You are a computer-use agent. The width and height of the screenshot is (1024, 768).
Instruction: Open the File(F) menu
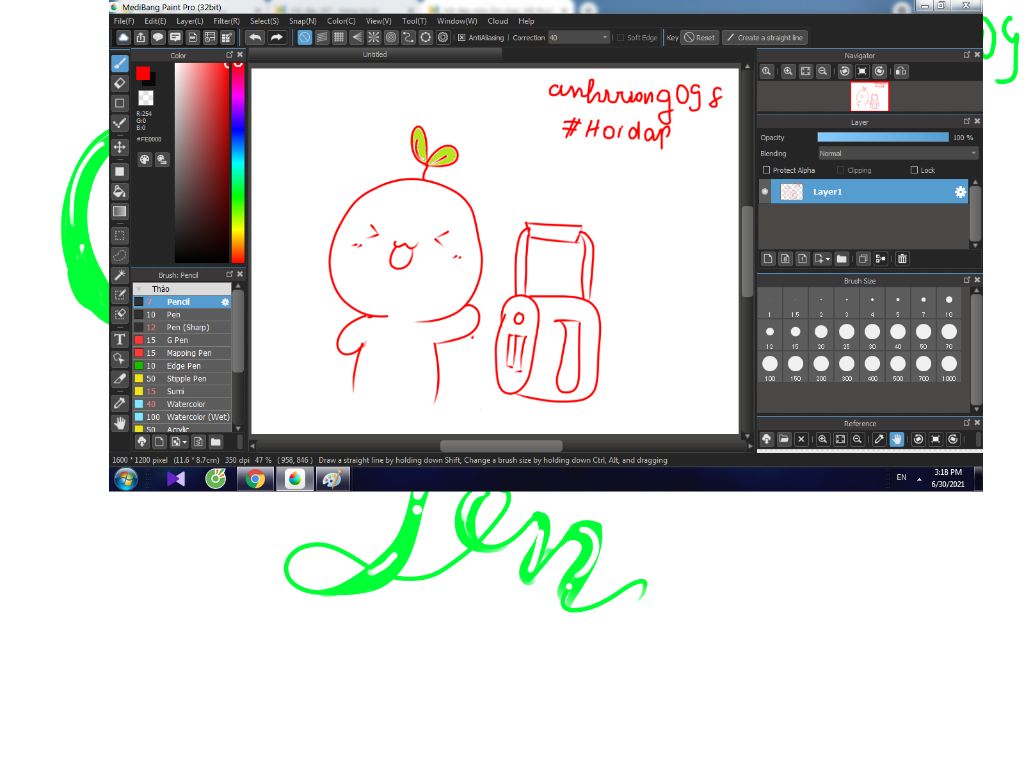[x=123, y=21]
